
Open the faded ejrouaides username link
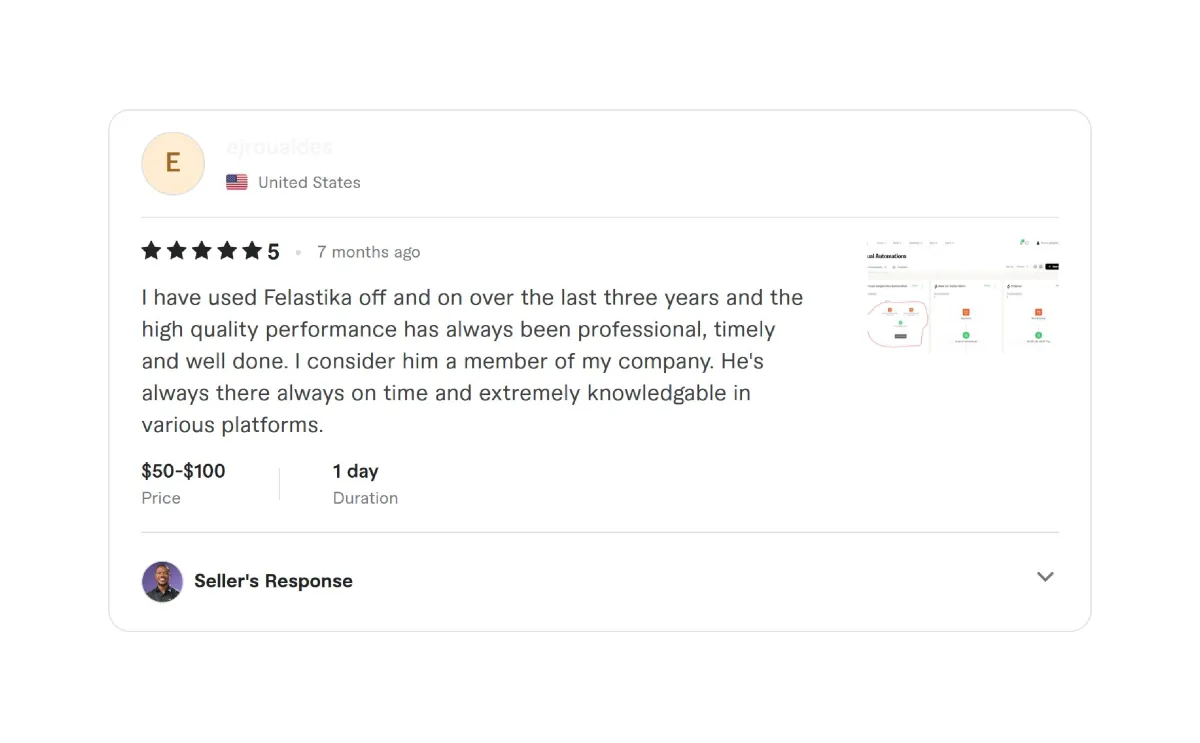(279, 147)
